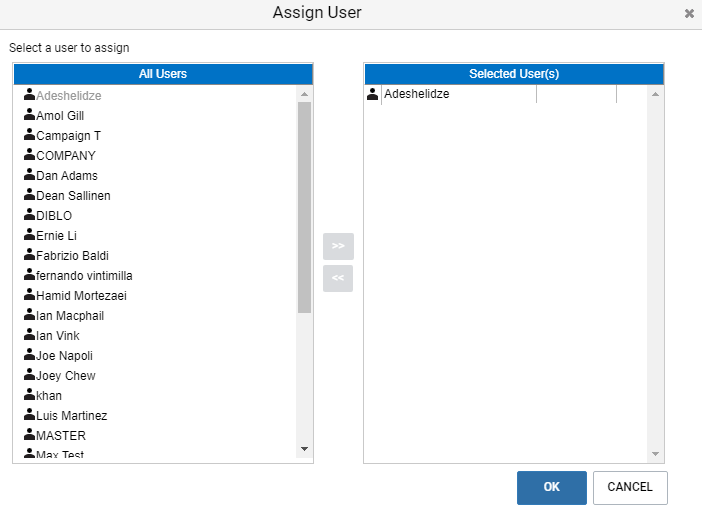Image resolution: width=702 pixels, height=511 pixels.
Task: Click All Users scrollbar up arrow
Action: (x=304, y=94)
